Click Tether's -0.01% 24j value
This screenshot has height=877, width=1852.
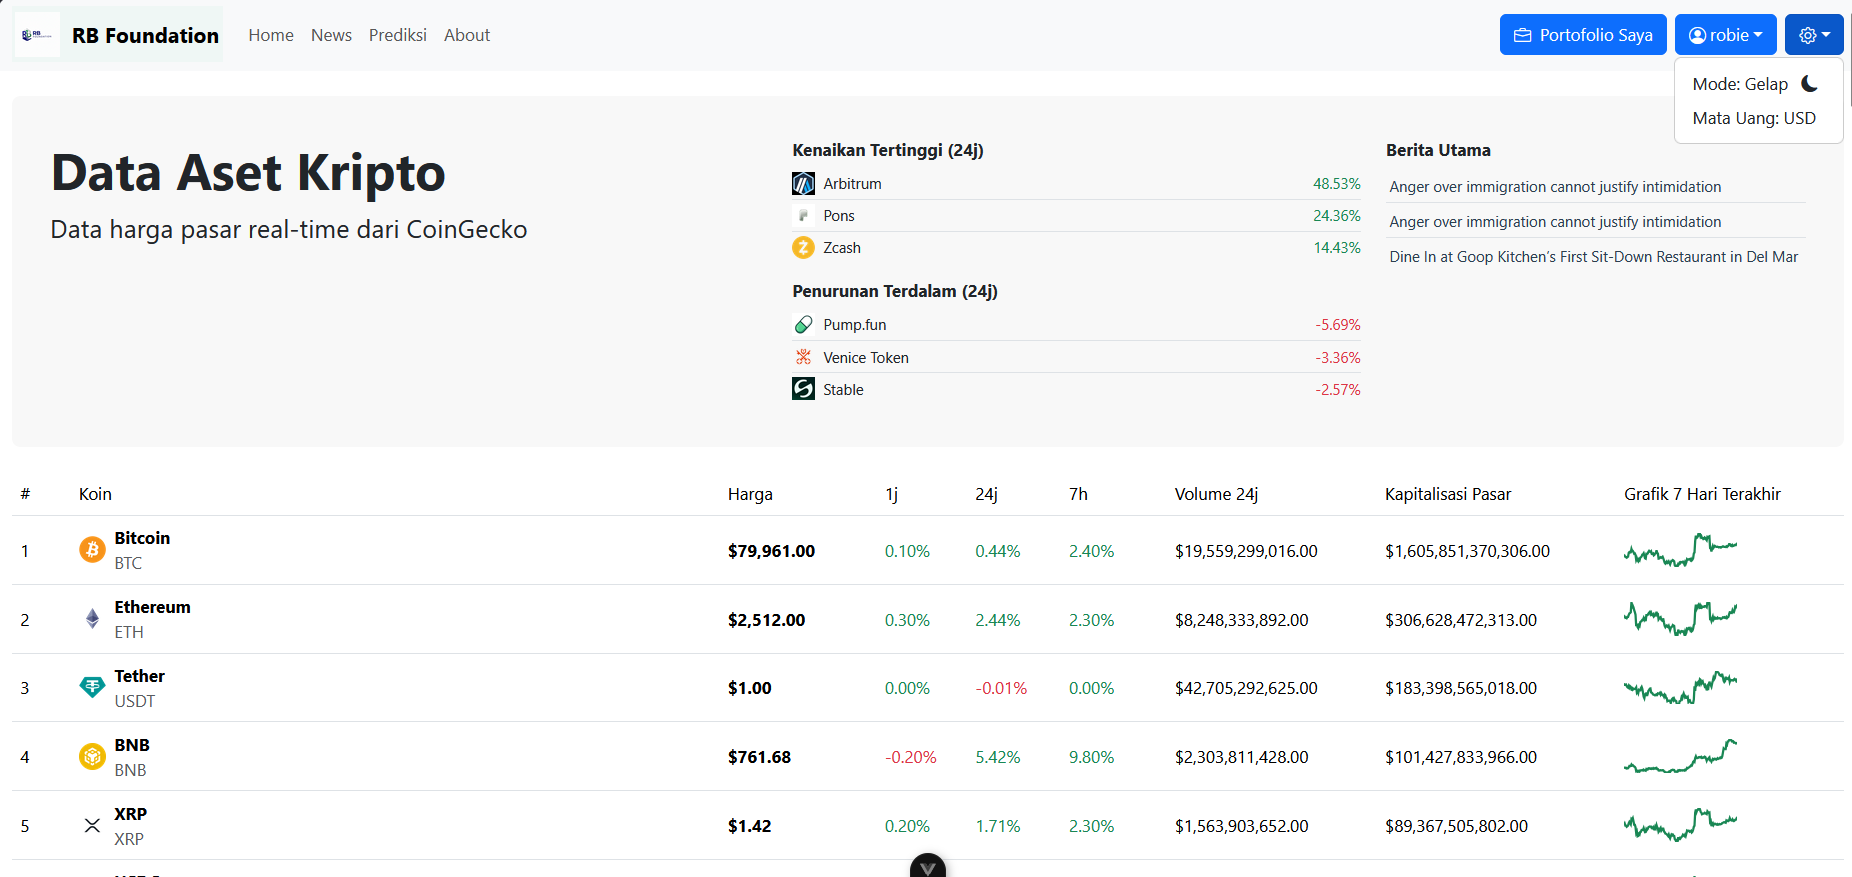click(1001, 688)
